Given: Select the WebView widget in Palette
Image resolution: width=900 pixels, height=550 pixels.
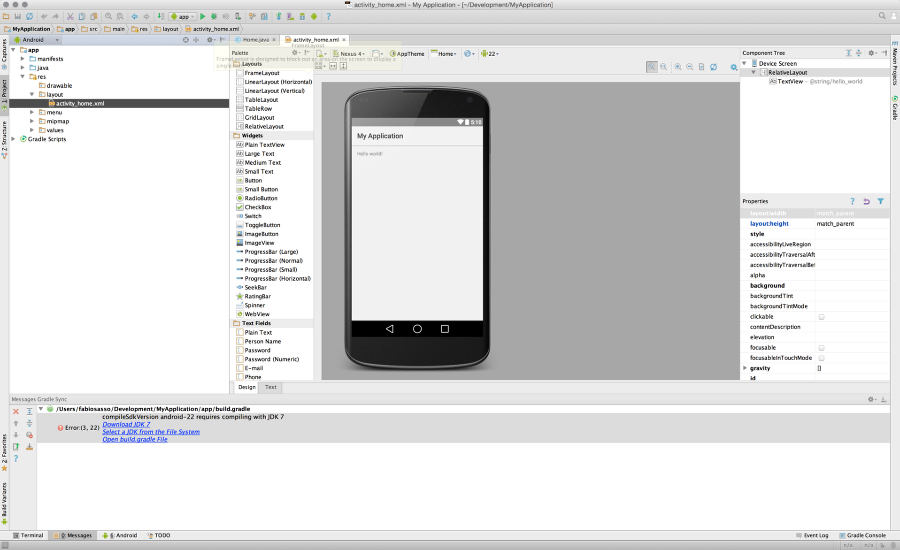Looking at the screenshot, I should click(257, 314).
